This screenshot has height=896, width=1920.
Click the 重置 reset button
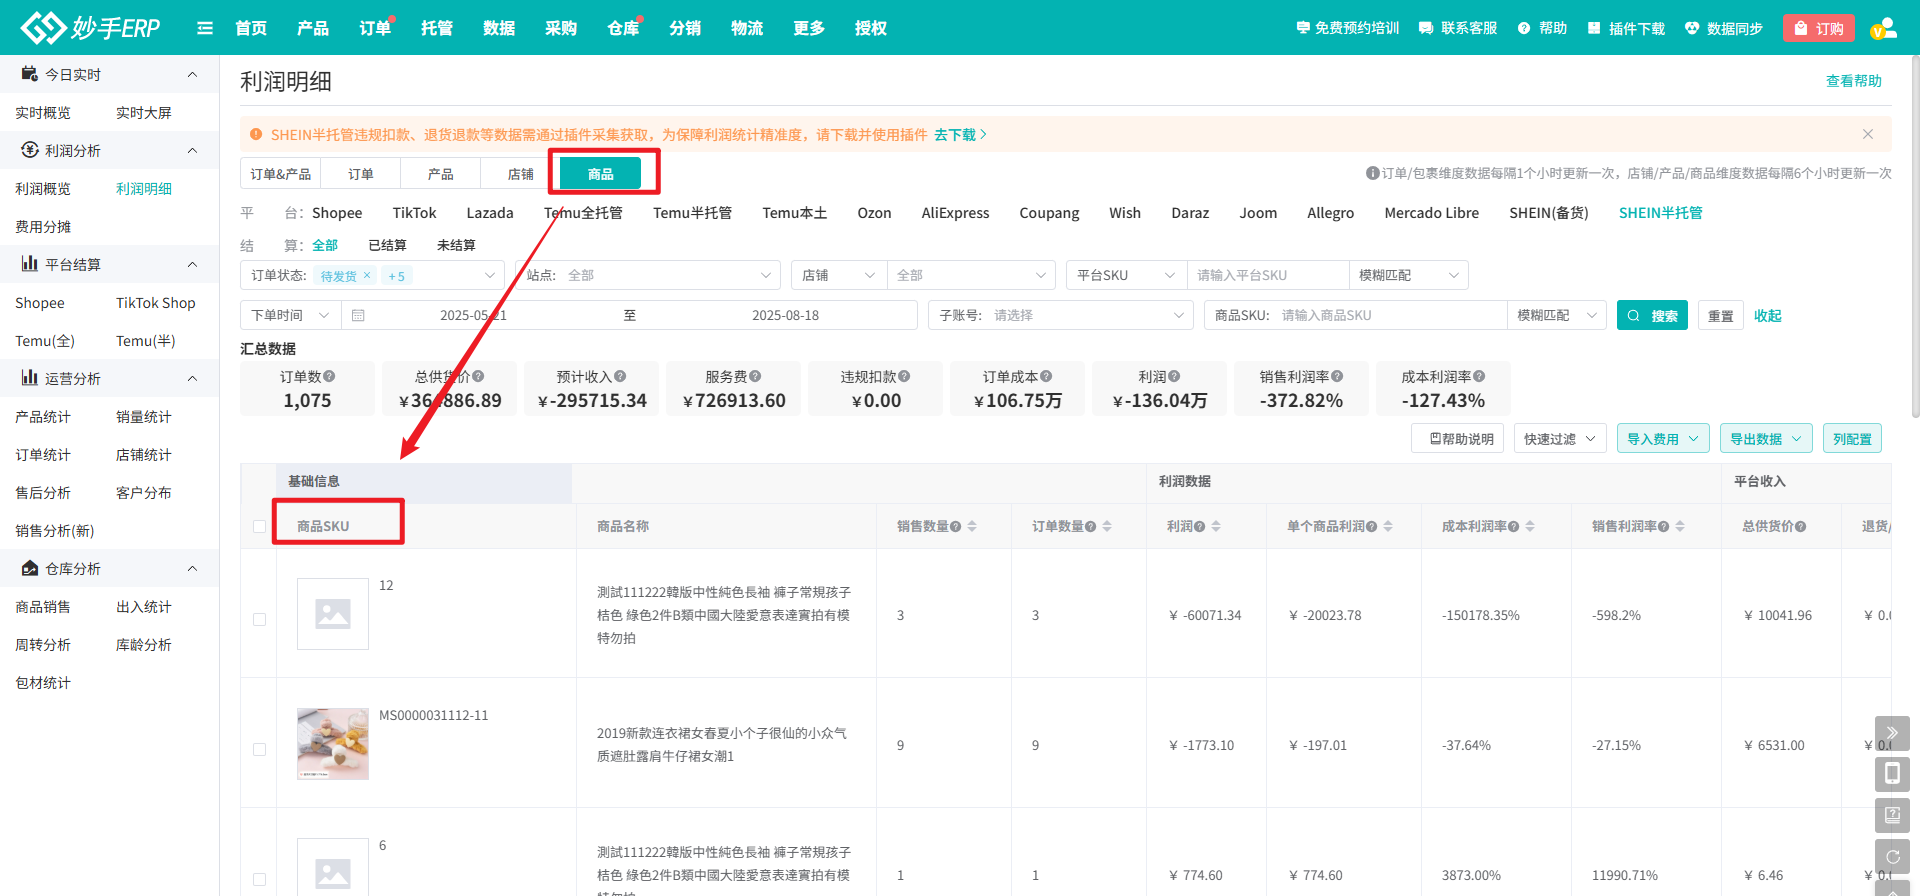pyautogui.click(x=1720, y=315)
